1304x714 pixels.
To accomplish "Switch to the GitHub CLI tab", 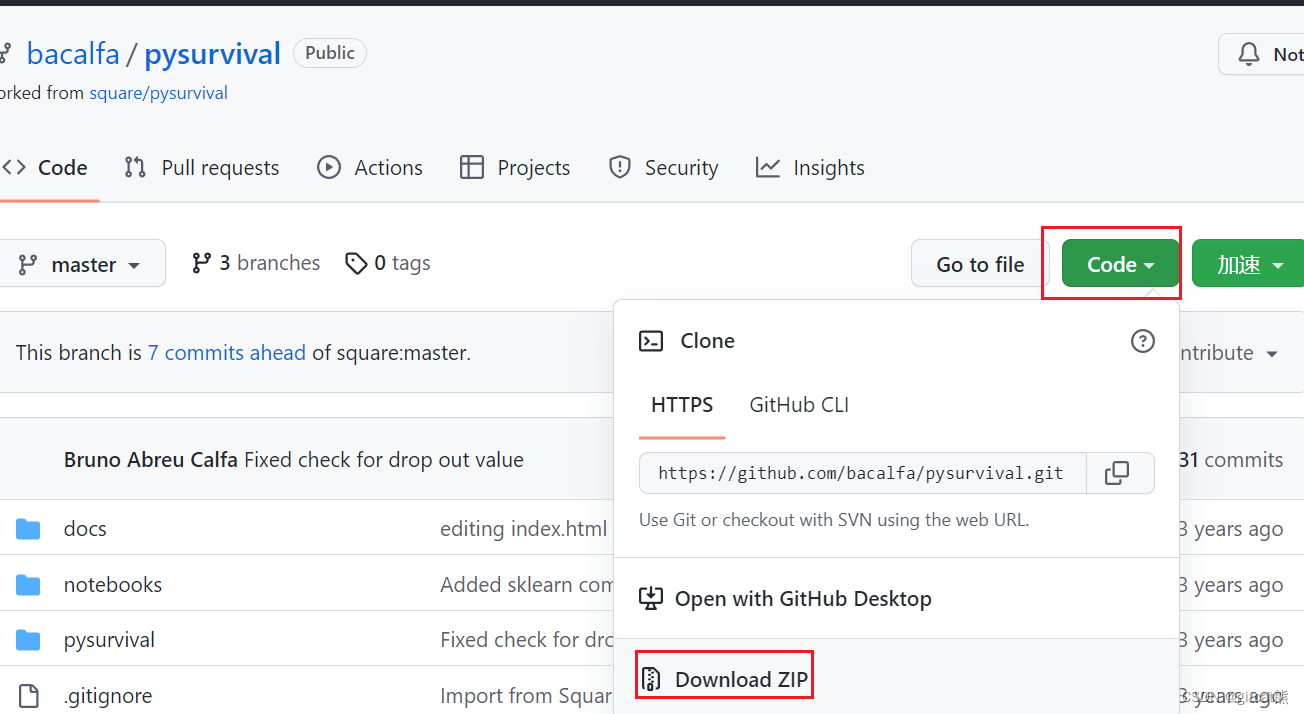I will tap(799, 405).
